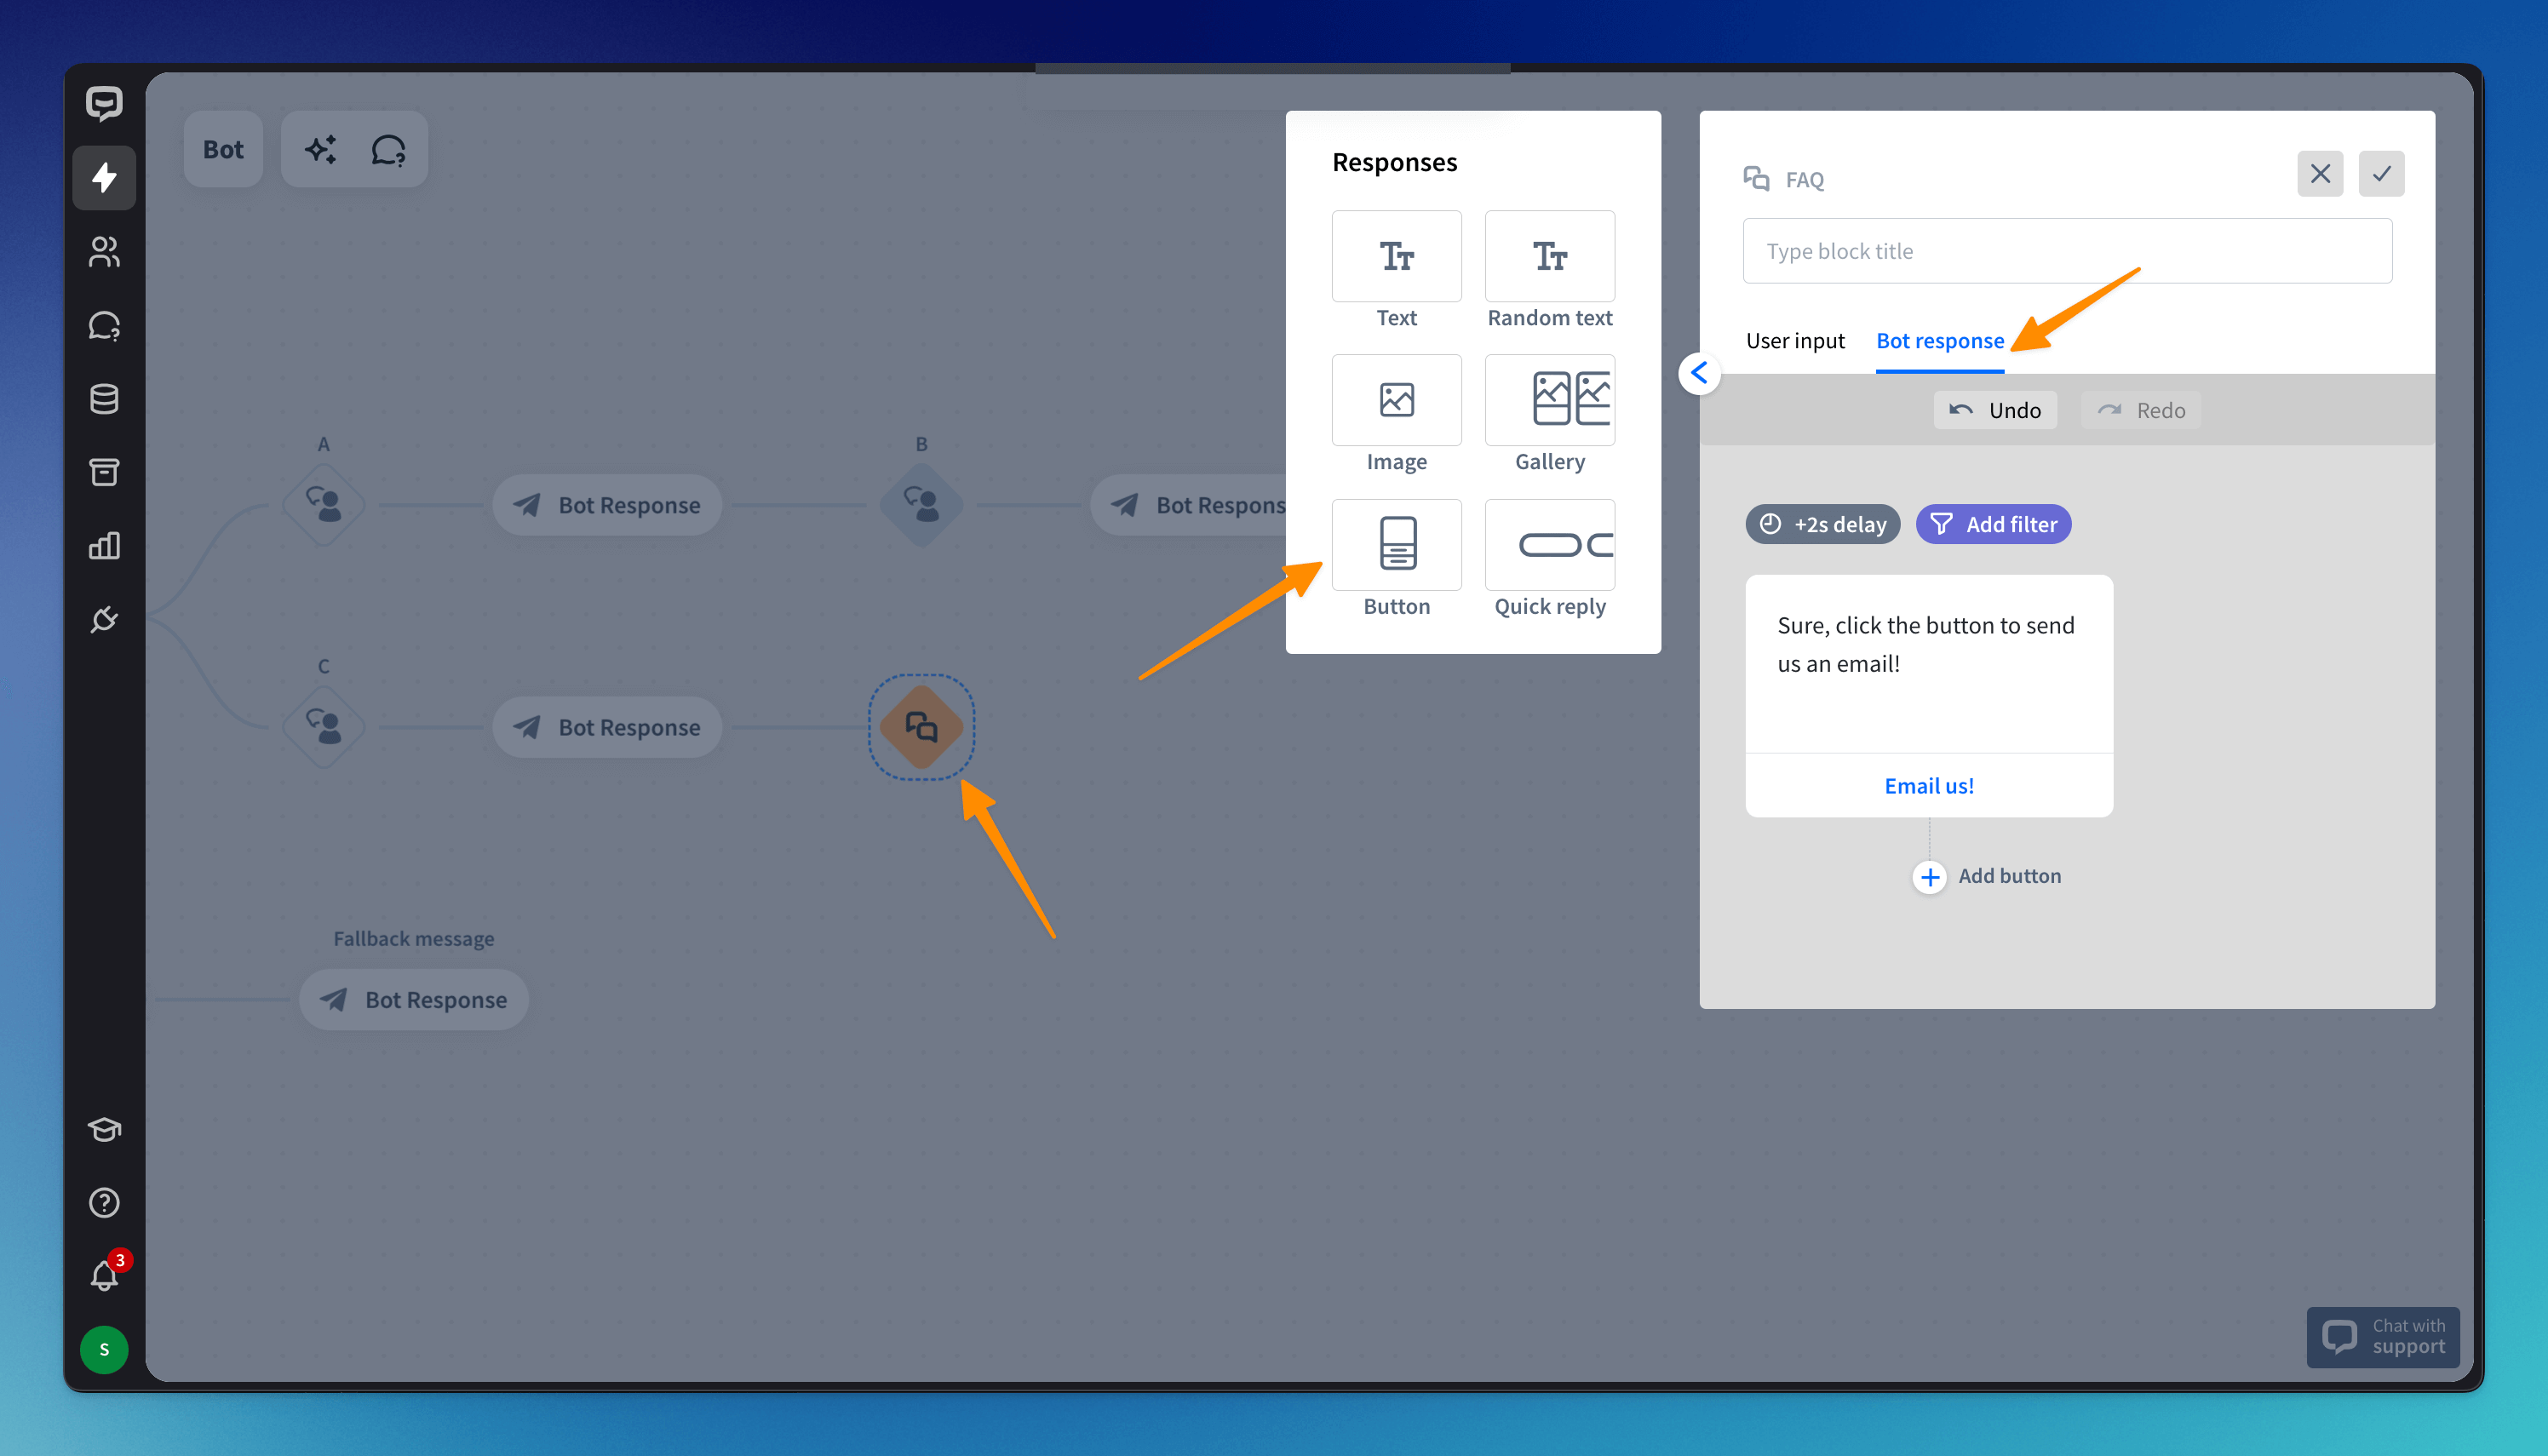Click Add button plus icon
Viewport: 2548px width, 1456px height.
coord(1929,877)
